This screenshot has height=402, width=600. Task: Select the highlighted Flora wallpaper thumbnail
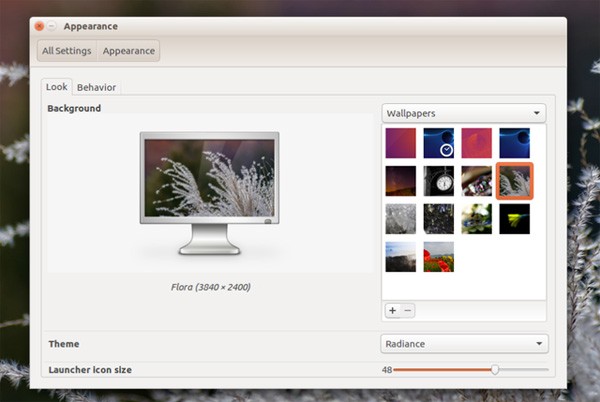coord(514,181)
